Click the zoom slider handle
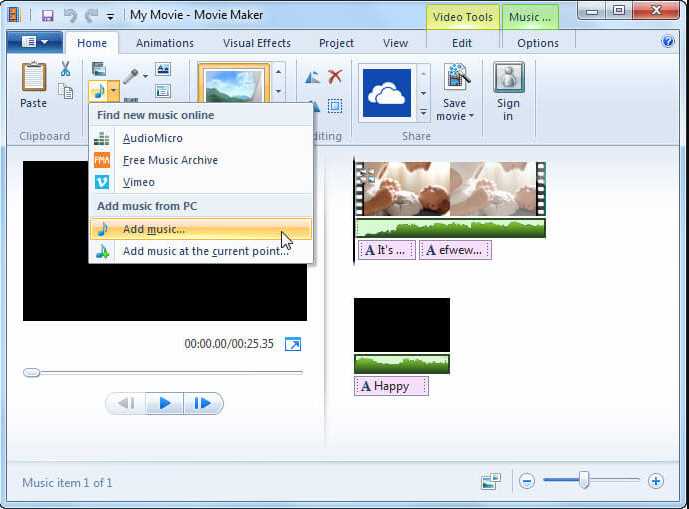The width and height of the screenshot is (689, 509). click(x=584, y=480)
